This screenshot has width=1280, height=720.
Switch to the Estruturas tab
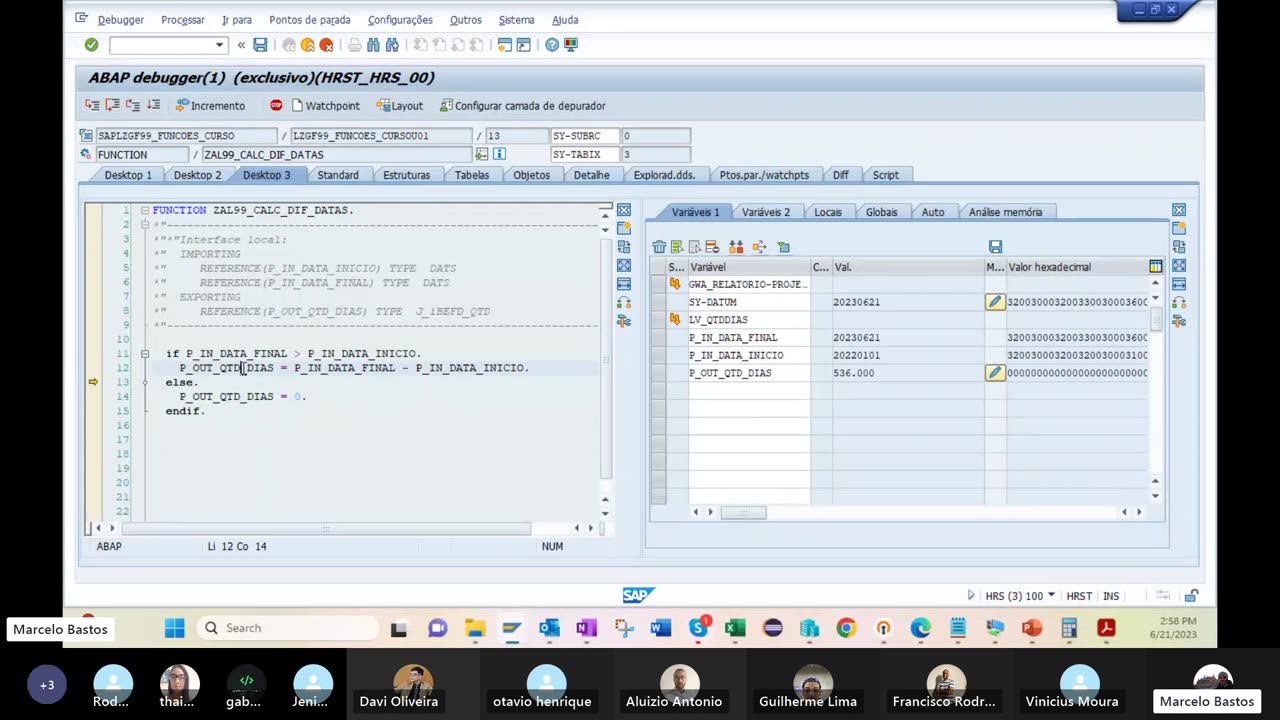pos(406,175)
